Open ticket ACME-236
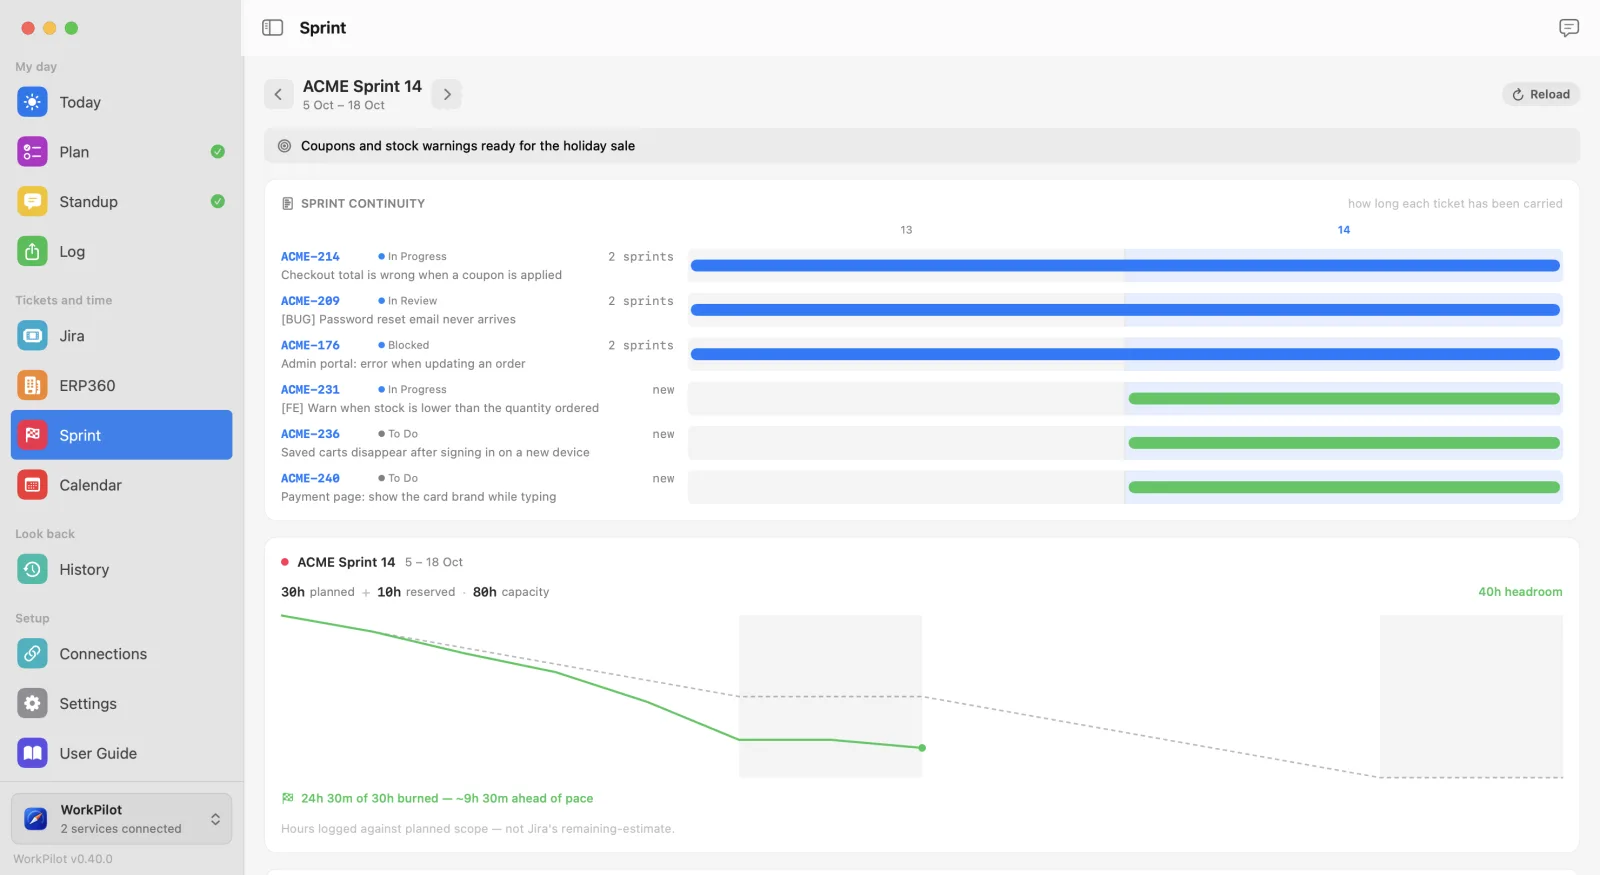 point(310,434)
